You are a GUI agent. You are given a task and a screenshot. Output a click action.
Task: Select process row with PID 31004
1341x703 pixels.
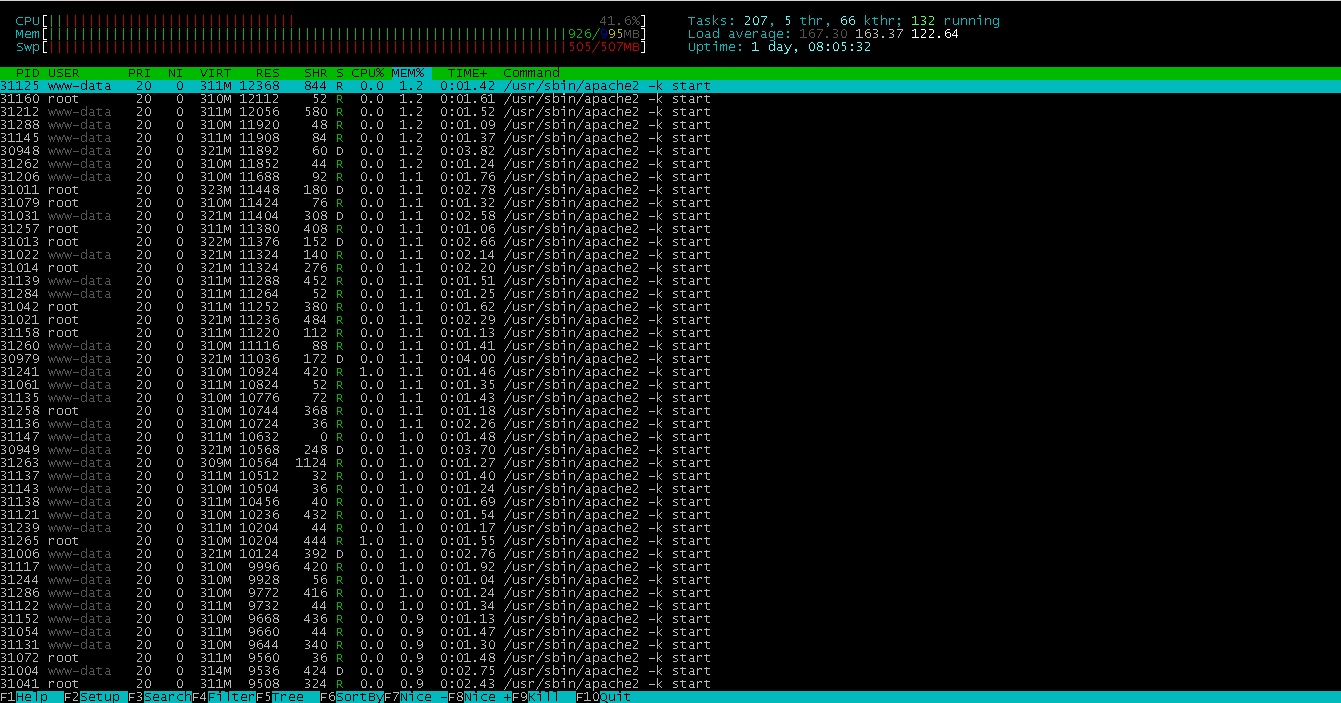coord(670,671)
